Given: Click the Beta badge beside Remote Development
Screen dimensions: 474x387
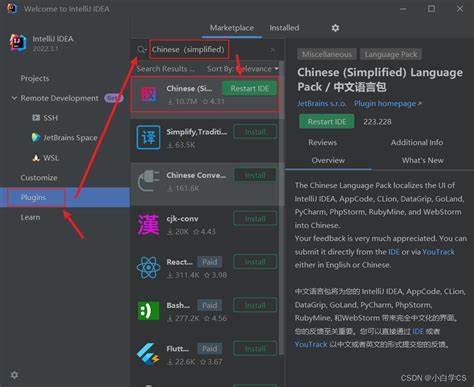Looking at the screenshot, I should 114,98.
